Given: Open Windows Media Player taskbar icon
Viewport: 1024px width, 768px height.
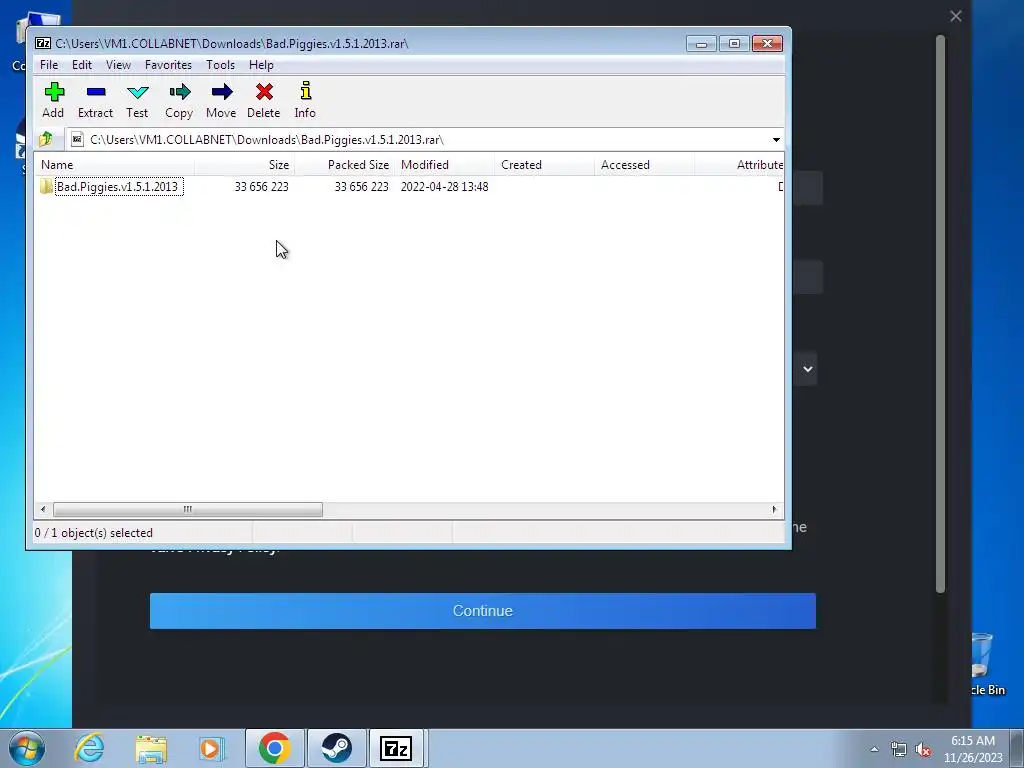Looking at the screenshot, I should (x=212, y=748).
